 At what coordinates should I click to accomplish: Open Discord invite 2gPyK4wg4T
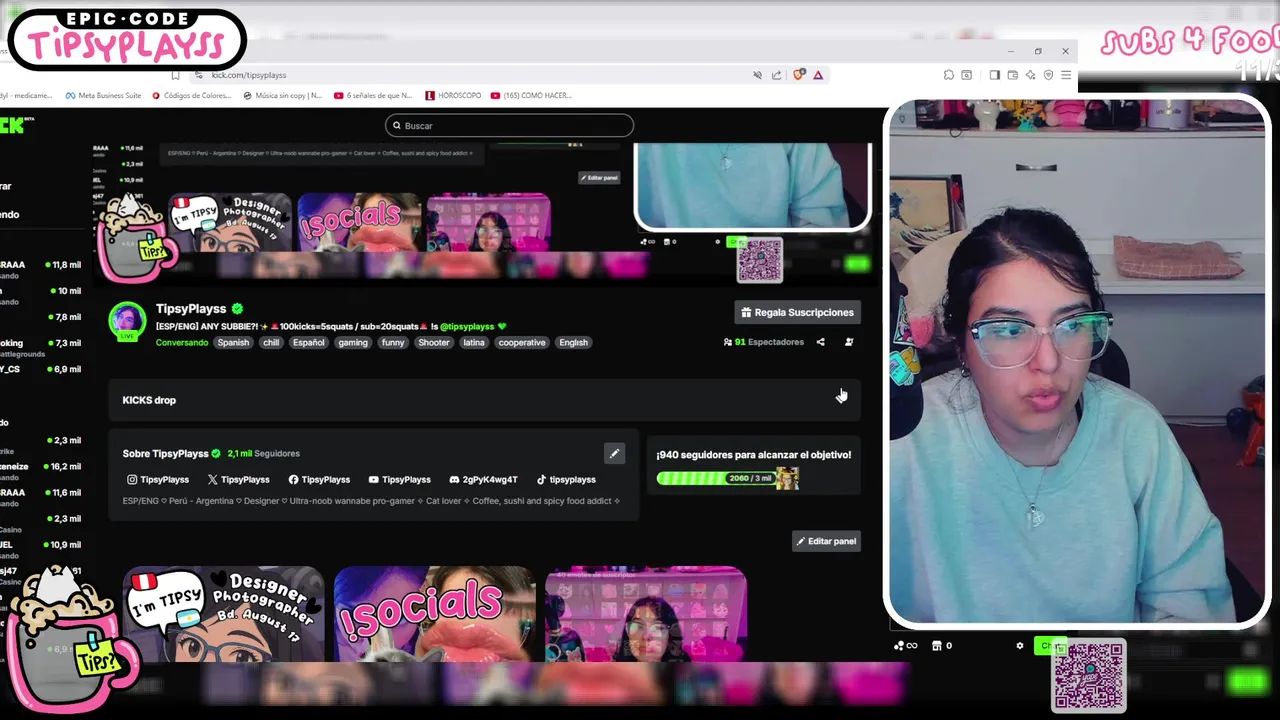(483, 480)
